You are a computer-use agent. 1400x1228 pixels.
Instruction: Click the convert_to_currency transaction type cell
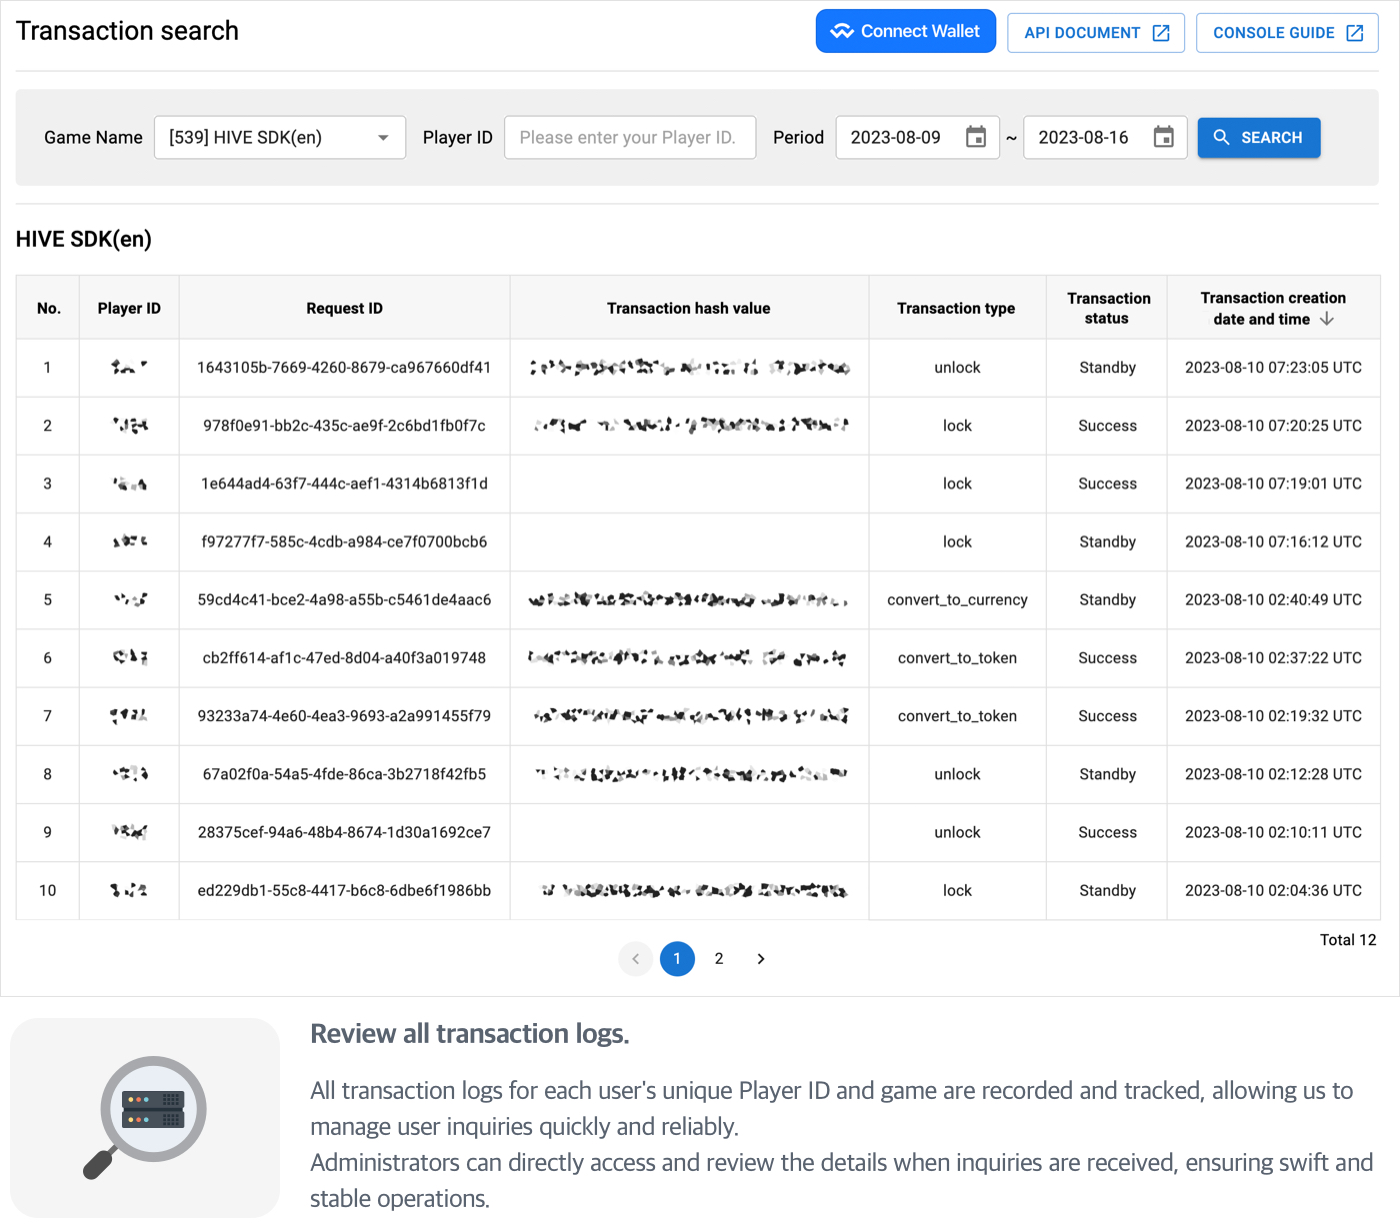pyautogui.click(x=957, y=599)
